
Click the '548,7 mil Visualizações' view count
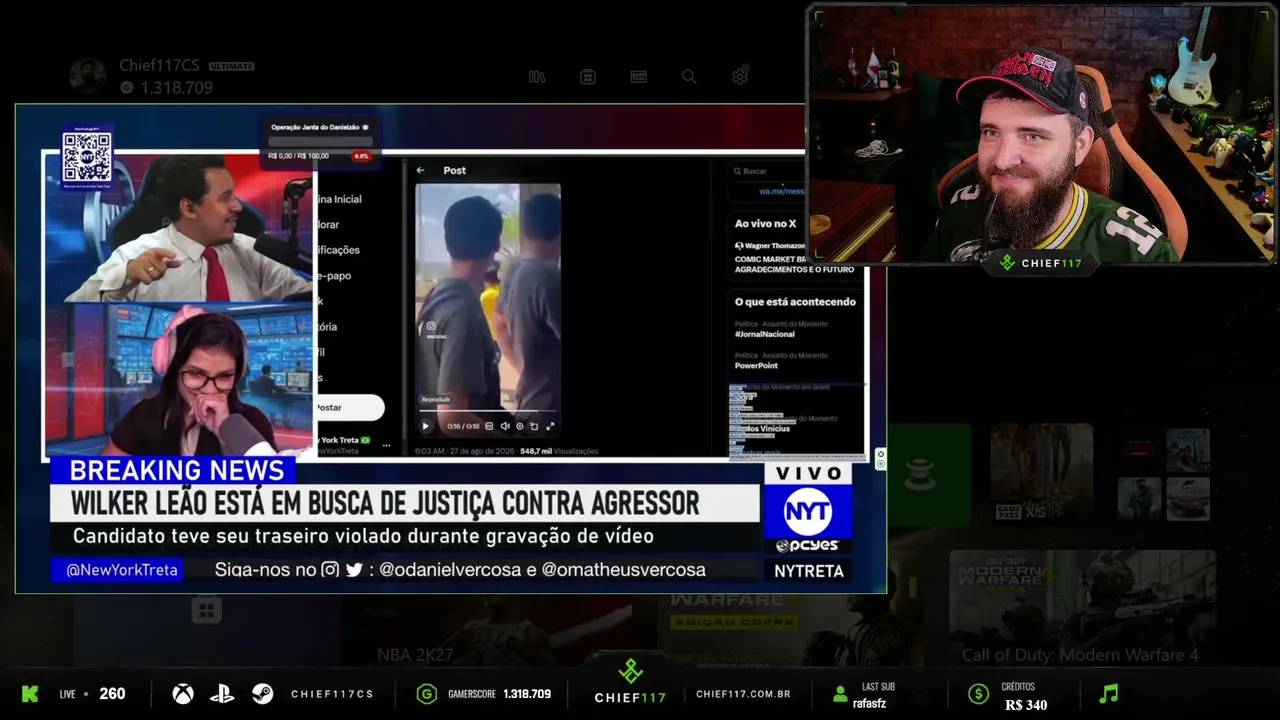(559, 451)
